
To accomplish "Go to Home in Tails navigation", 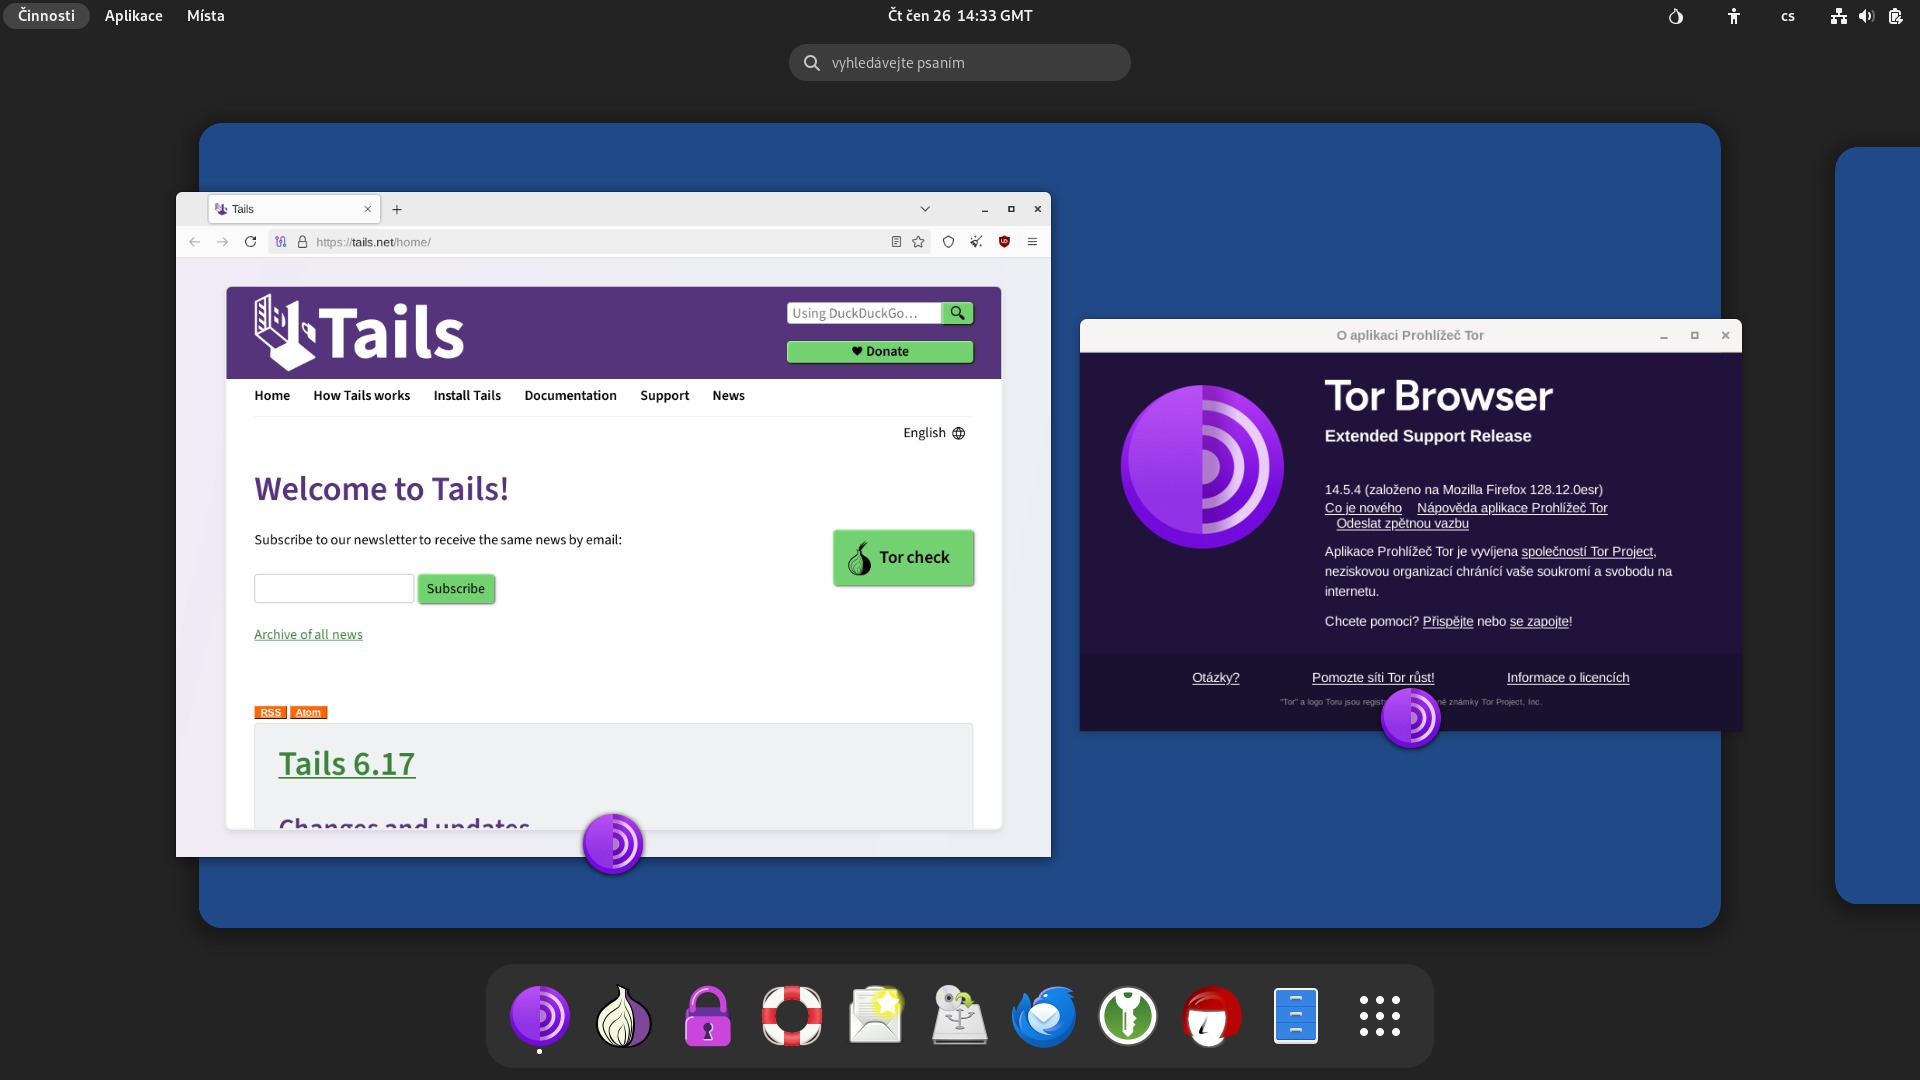I will (272, 396).
